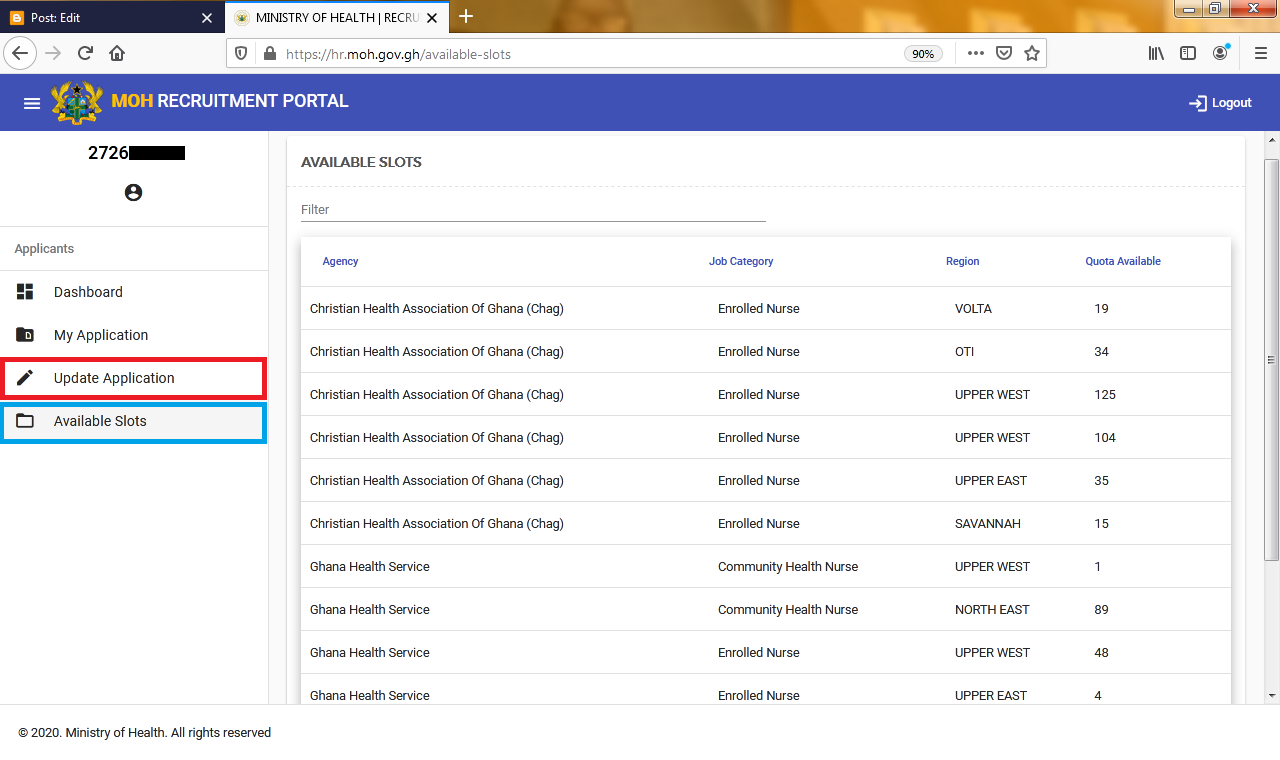Open the portal sidebar hamburger menu
The height and width of the screenshot is (760, 1280).
[32, 101]
